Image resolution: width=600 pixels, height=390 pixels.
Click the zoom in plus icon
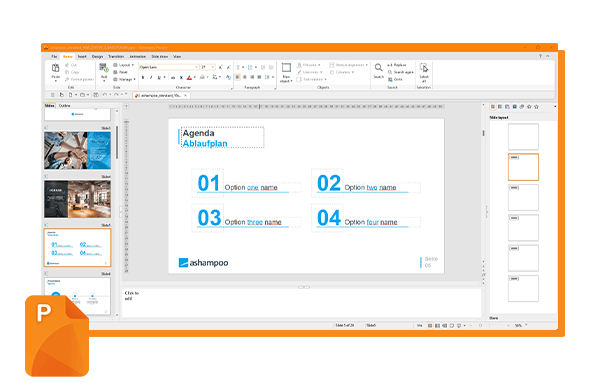point(508,325)
